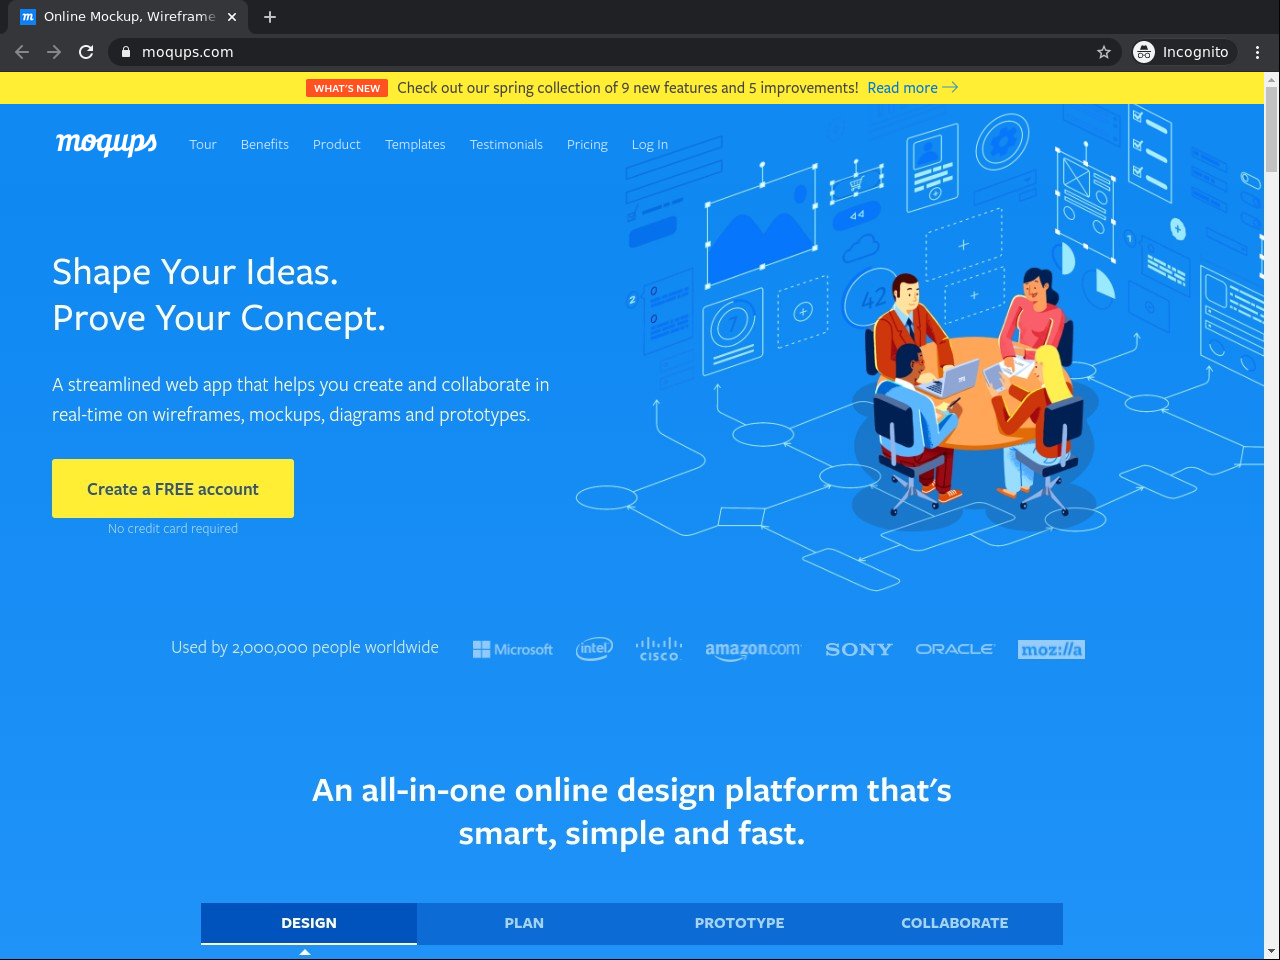Click the Intel logo
1280x960 pixels.
click(594, 649)
